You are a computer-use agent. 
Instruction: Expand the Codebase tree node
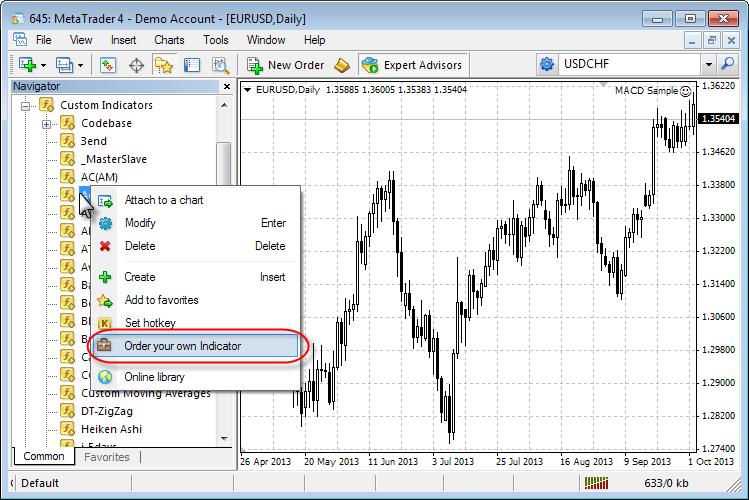46,124
